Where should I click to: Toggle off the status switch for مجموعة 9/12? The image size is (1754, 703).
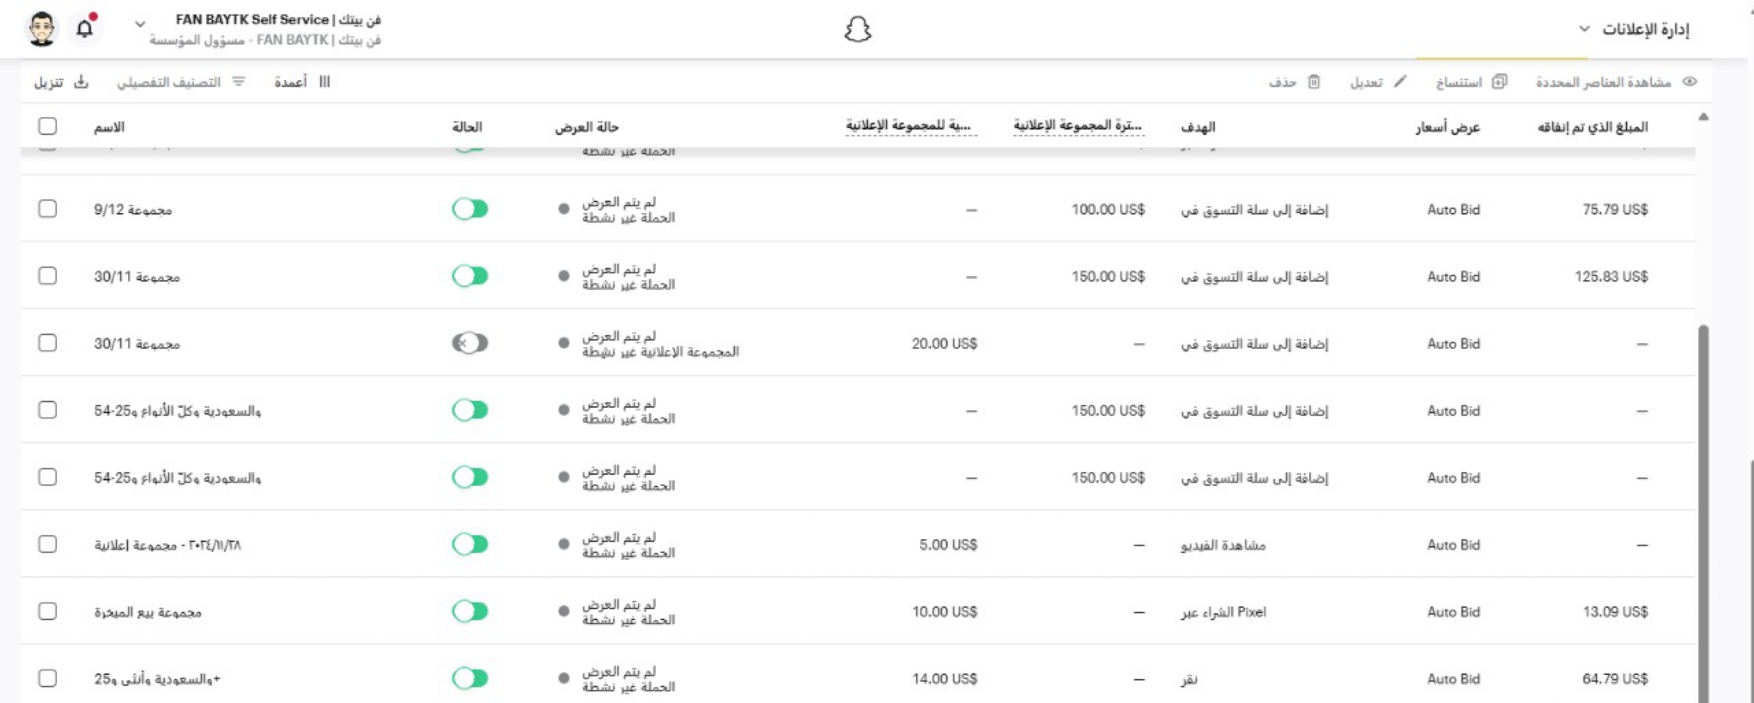coord(472,209)
